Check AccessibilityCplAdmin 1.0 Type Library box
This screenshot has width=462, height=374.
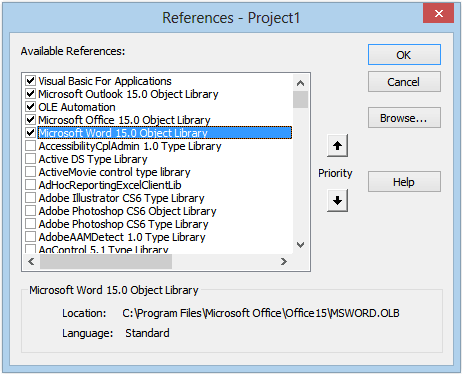click(x=30, y=146)
